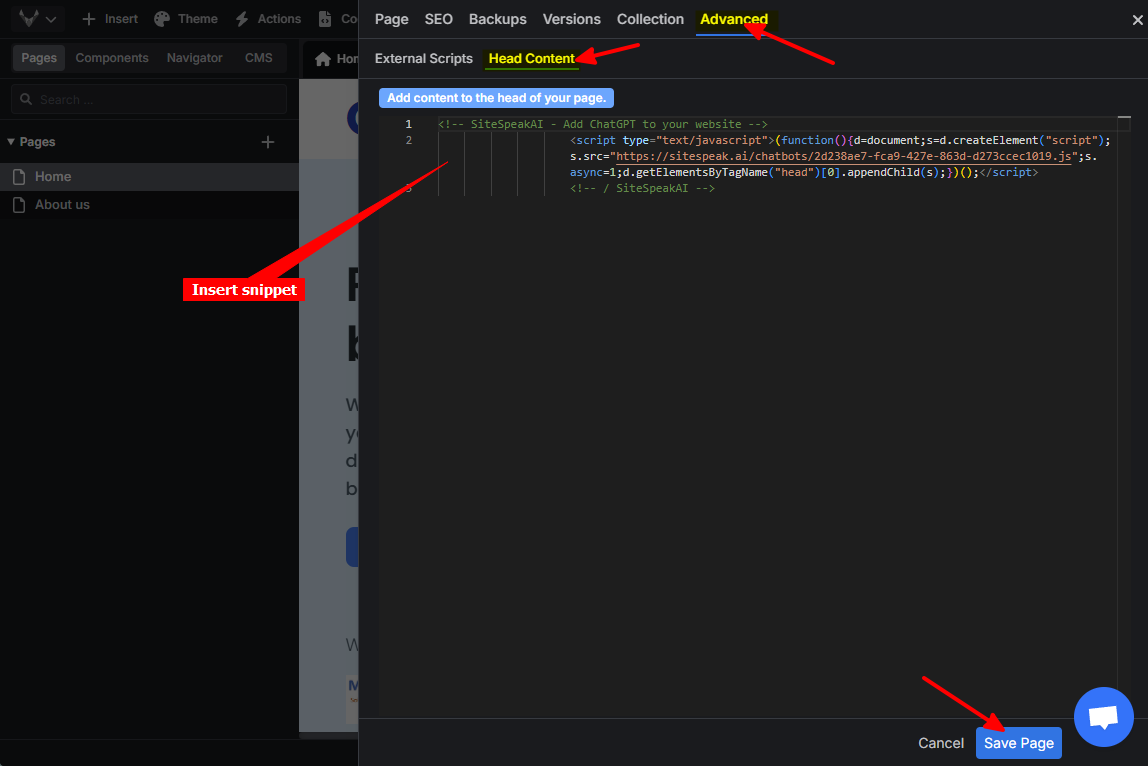This screenshot has height=766, width=1148.
Task: Collapse the Pages tree section
Action: pos(11,142)
